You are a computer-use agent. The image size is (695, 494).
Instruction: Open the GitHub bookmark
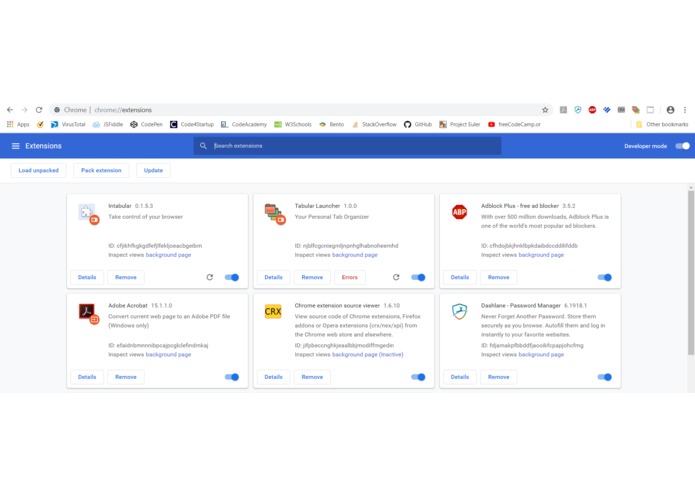418,124
